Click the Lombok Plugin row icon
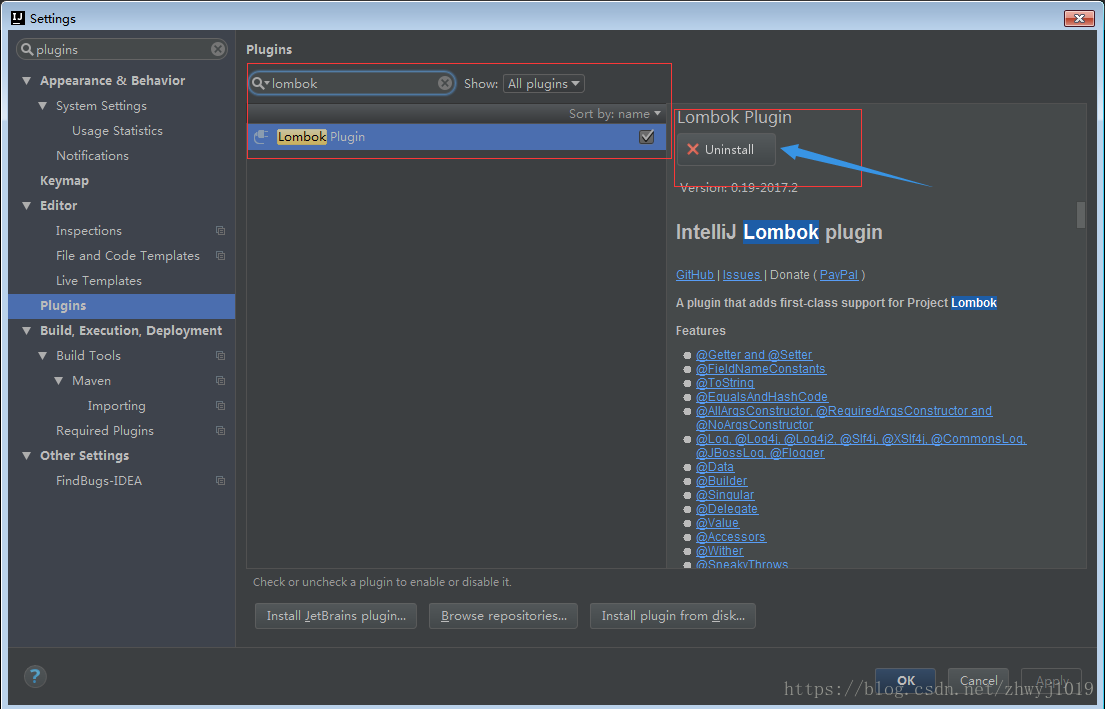Viewport: 1105px width, 709px height. click(261, 137)
